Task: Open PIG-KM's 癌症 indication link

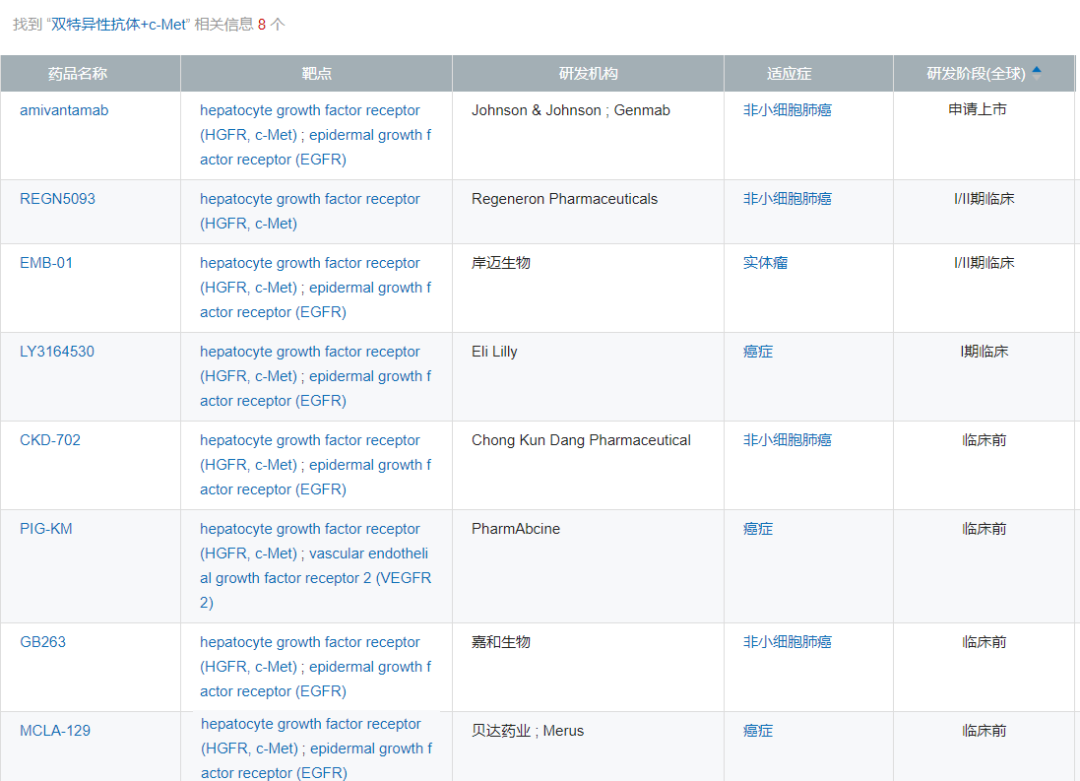Action: tap(758, 529)
